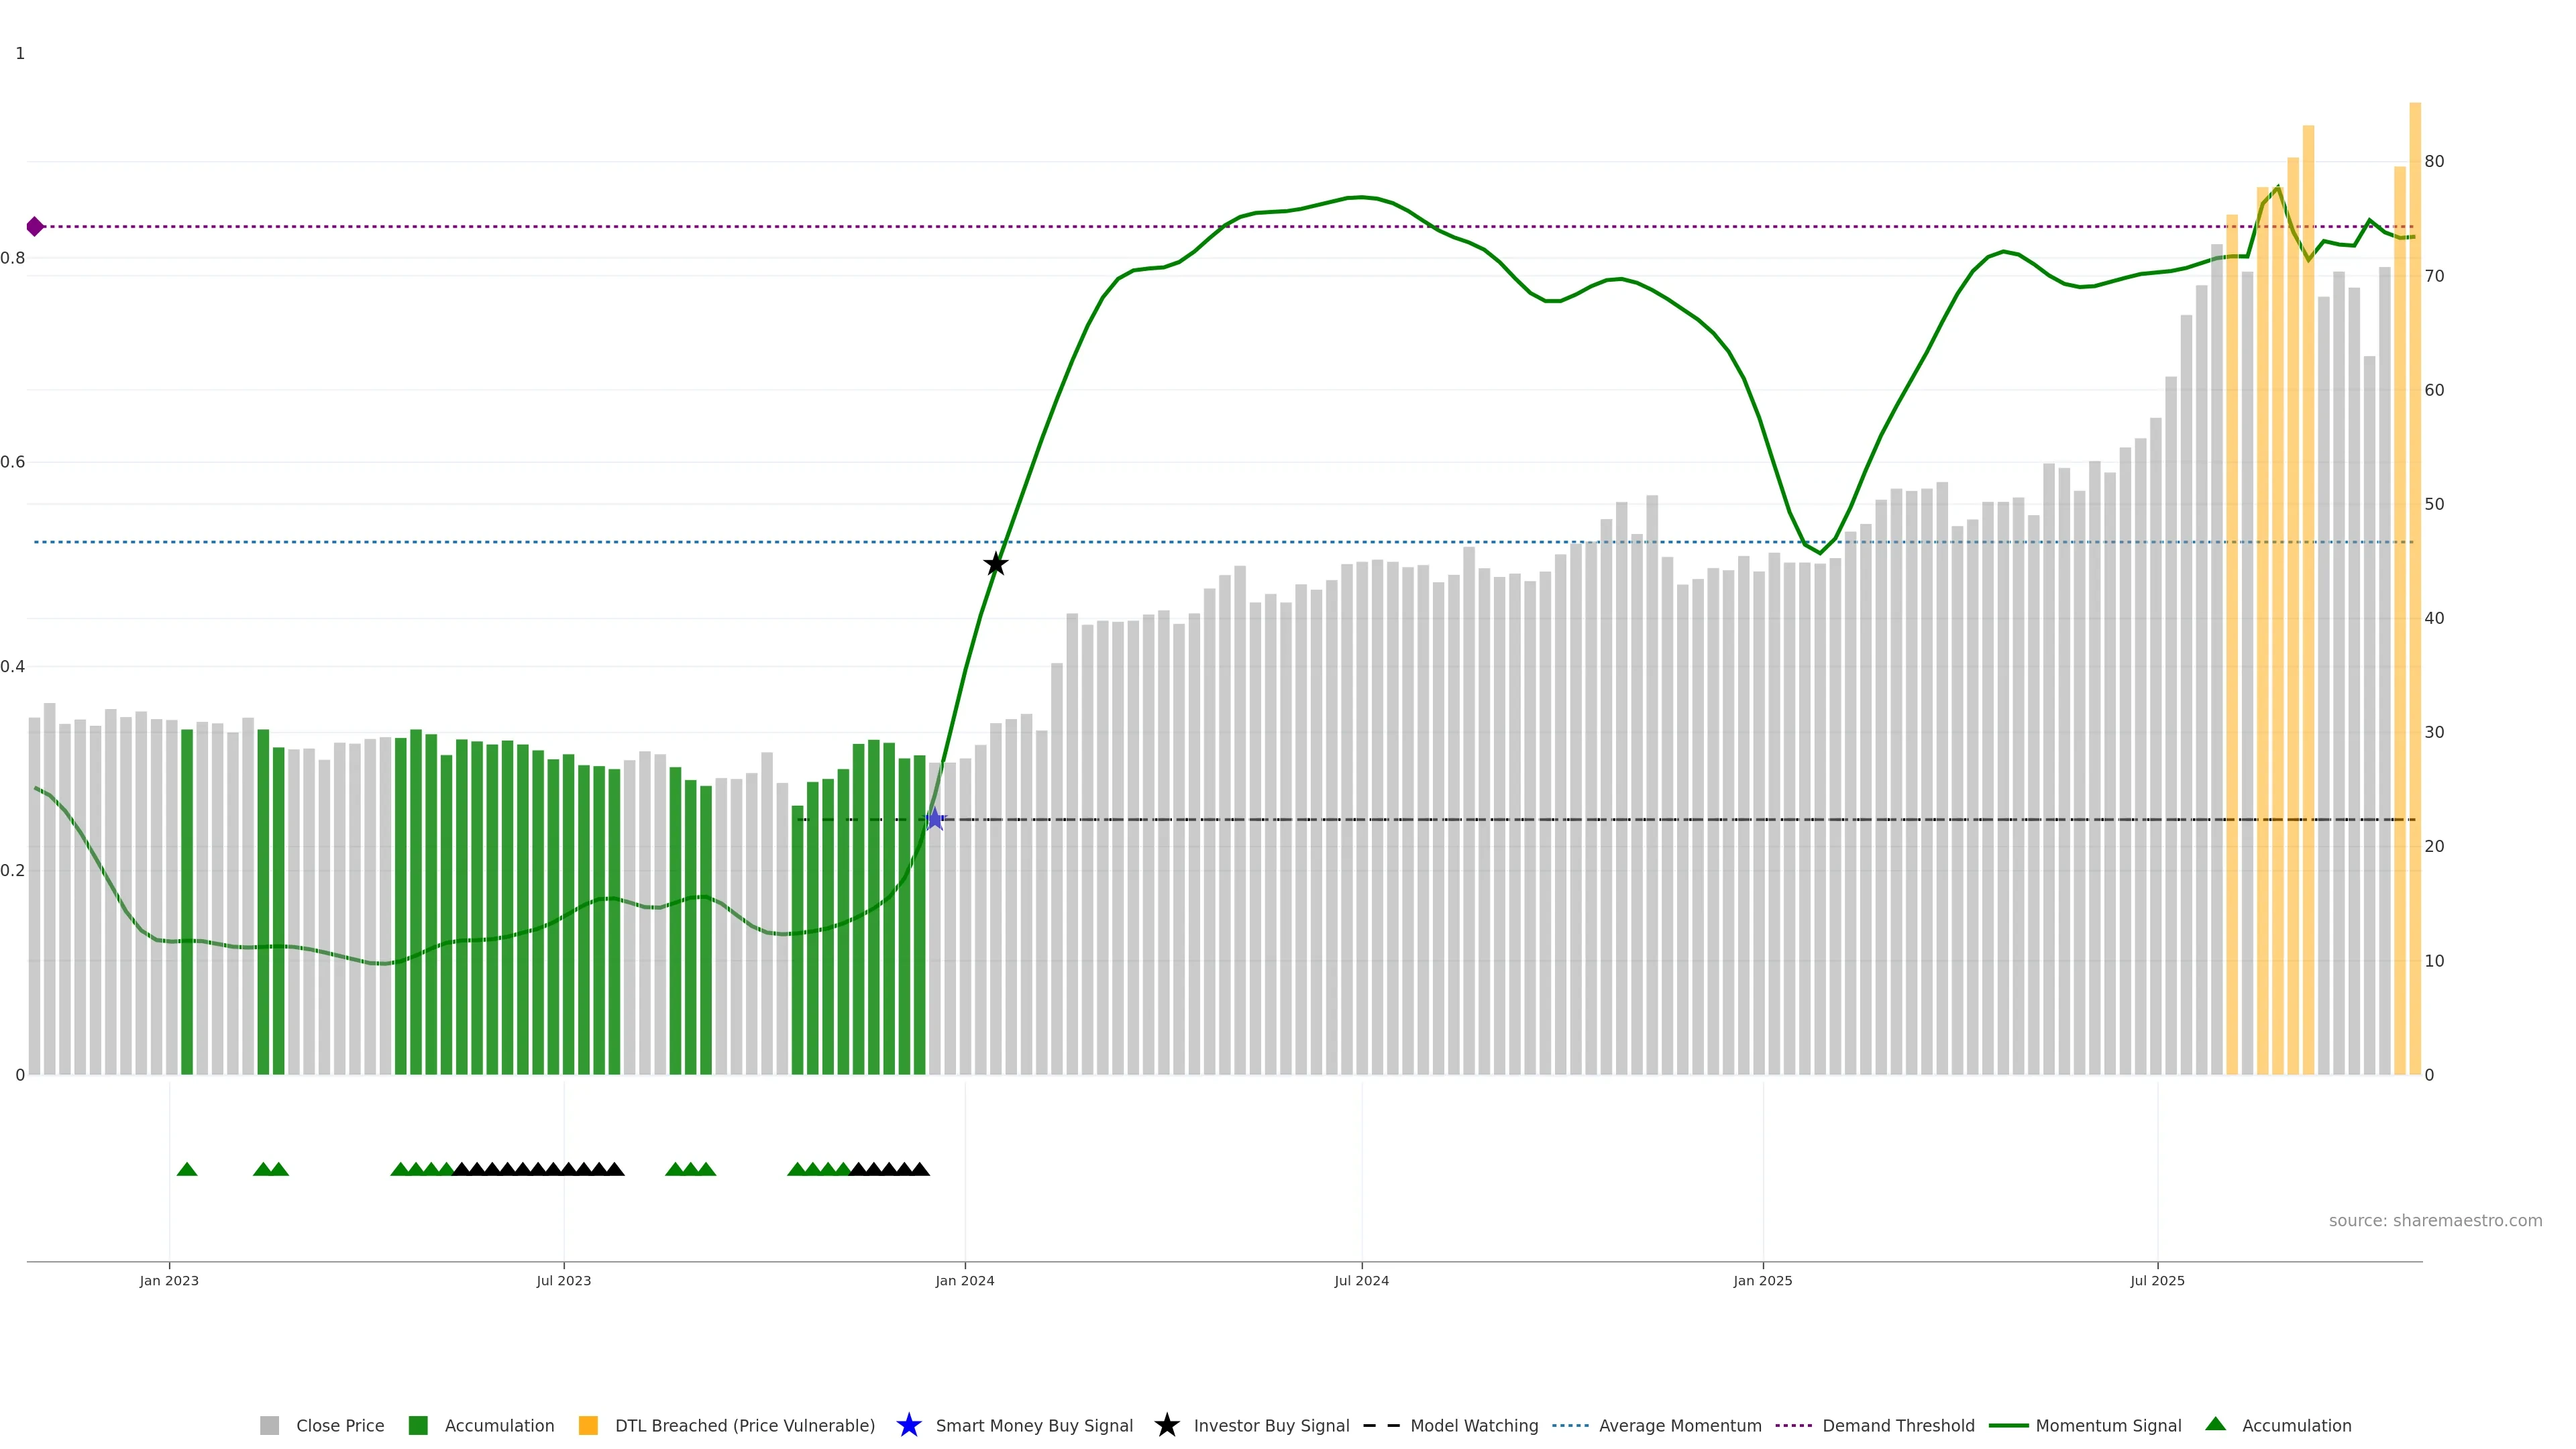This screenshot has height=1449, width=2576.
Task: Click the black Investor Buy Signal star on chart
Action: (x=995, y=564)
